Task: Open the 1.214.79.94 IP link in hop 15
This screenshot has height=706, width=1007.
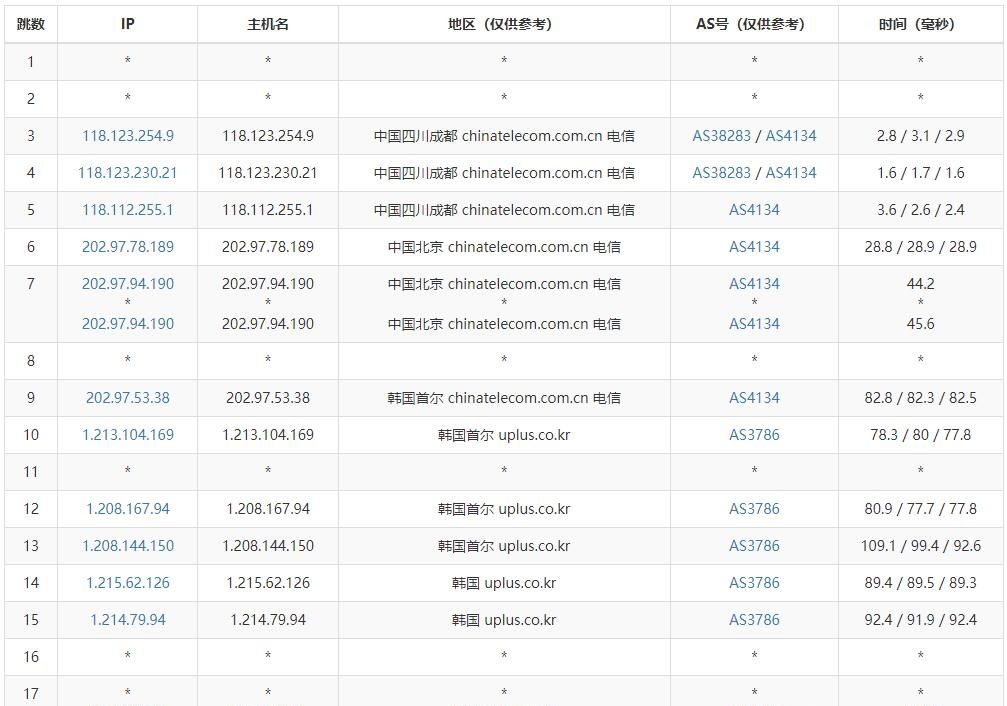Action: (x=128, y=620)
